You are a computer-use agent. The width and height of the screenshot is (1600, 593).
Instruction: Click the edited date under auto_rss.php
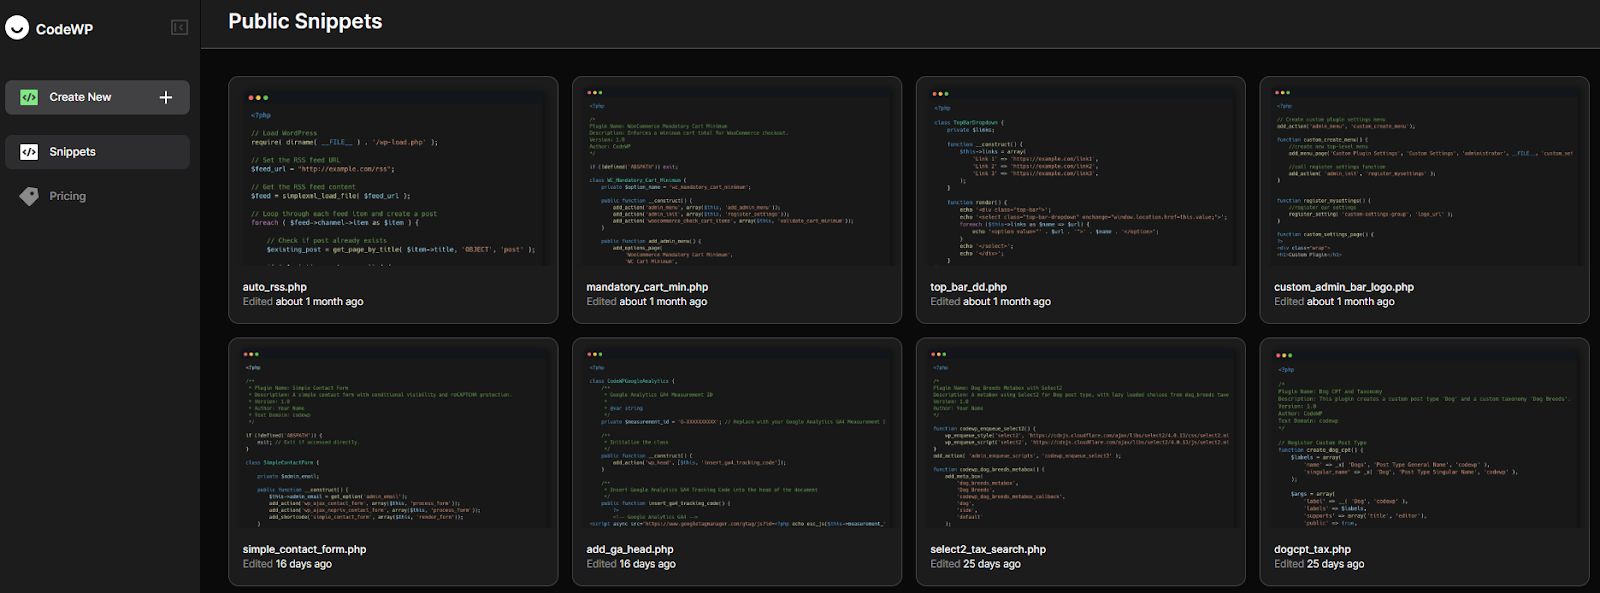coord(303,301)
